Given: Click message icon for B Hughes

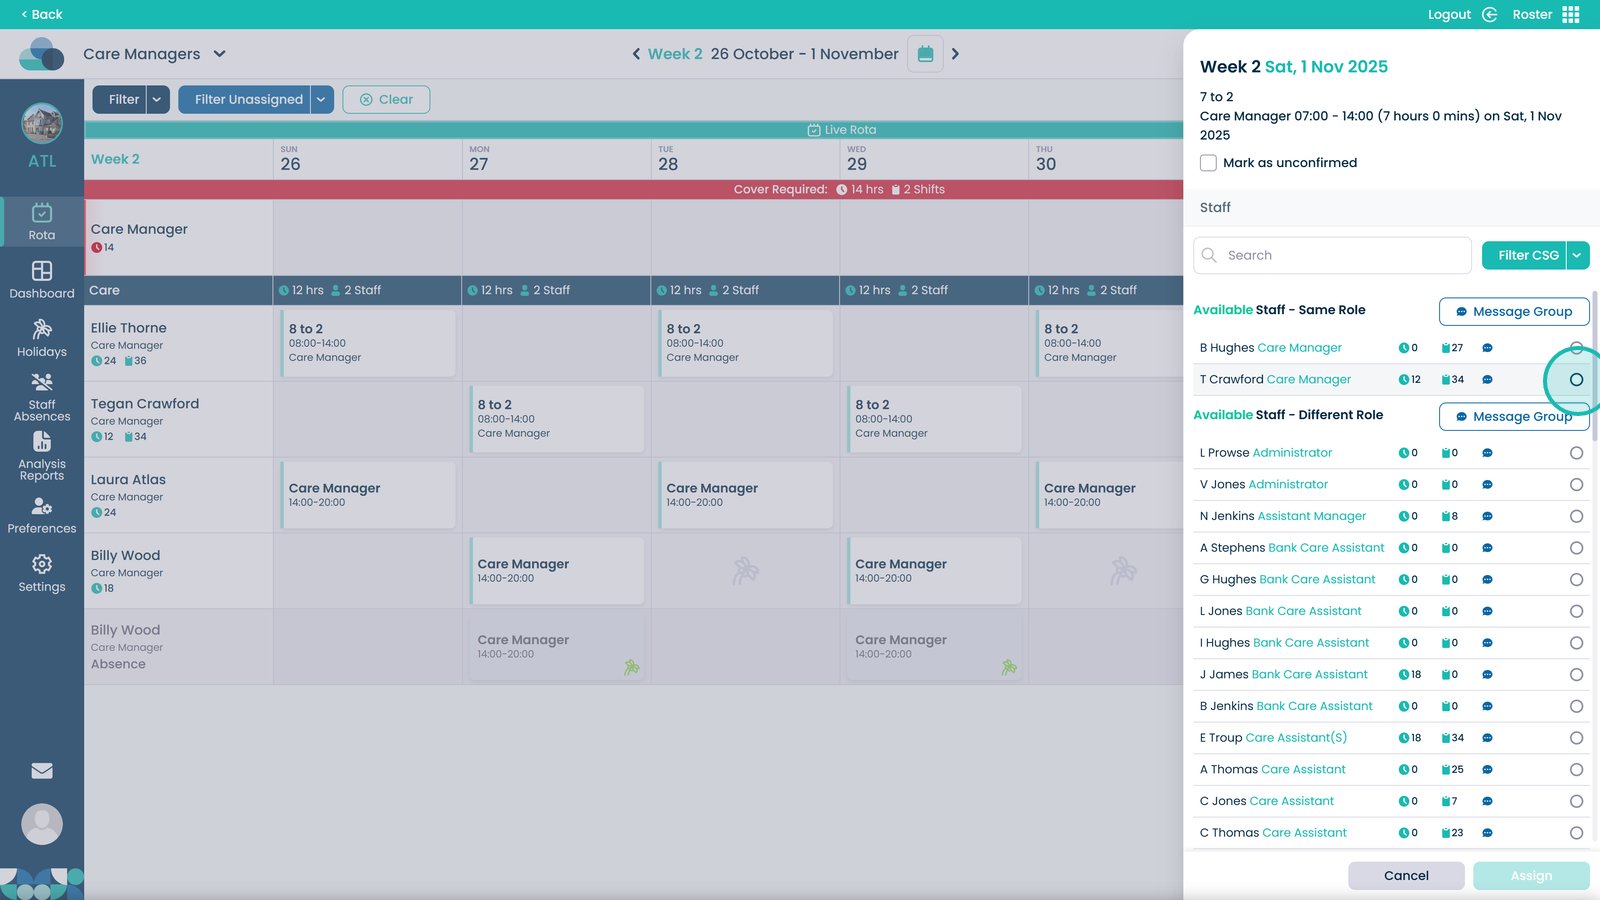Looking at the screenshot, I should (1487, 348).
